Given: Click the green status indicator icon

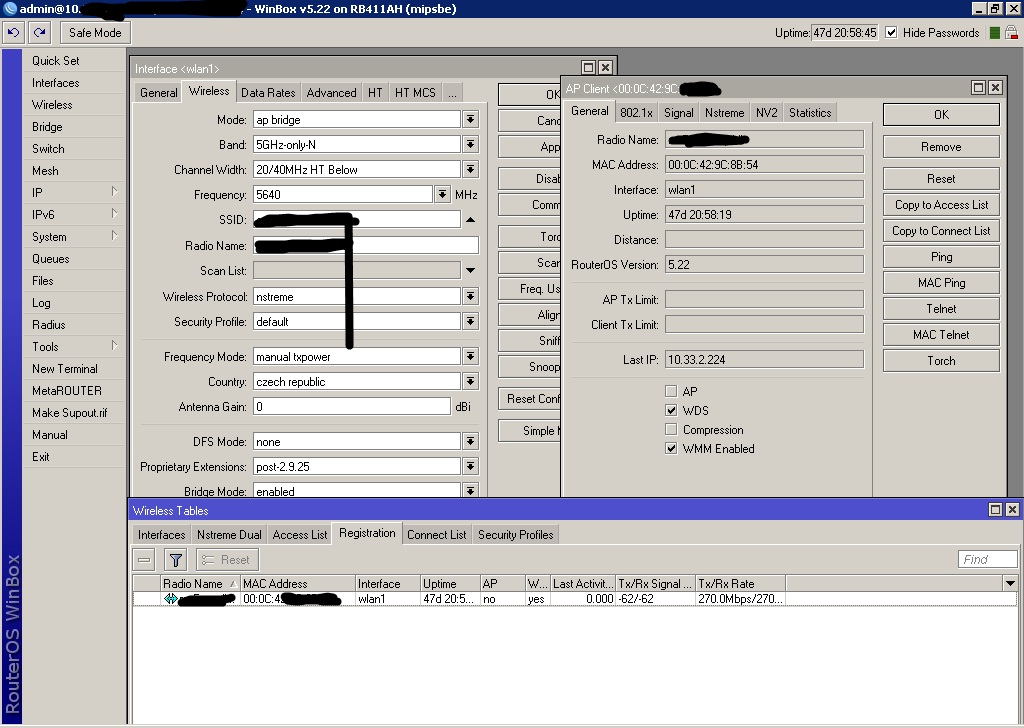Looking at the screenshot, I should click(995, 33).
